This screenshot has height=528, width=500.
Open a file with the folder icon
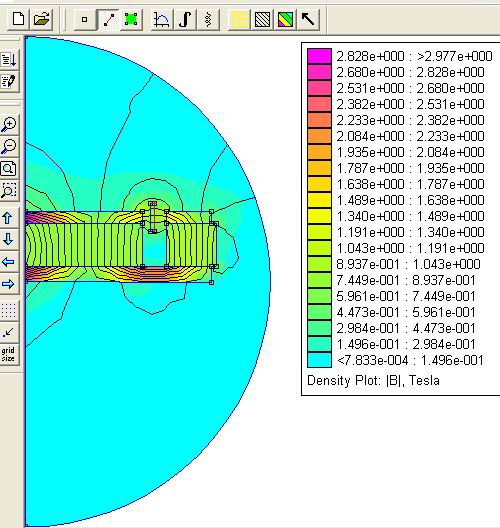[x=41, y=19]
